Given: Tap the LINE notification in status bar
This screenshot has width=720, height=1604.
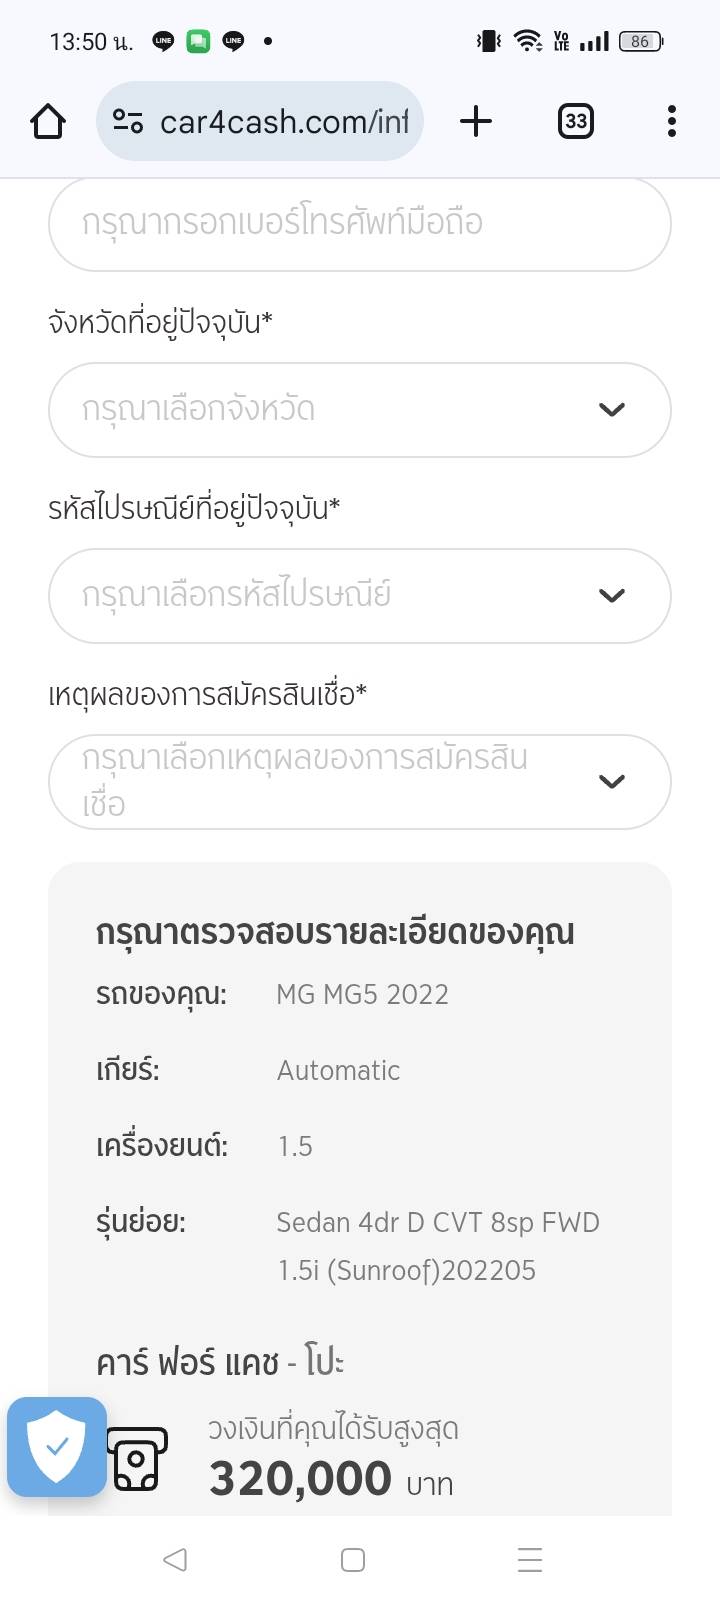Looking at the screenshot, I should [163, 41].
